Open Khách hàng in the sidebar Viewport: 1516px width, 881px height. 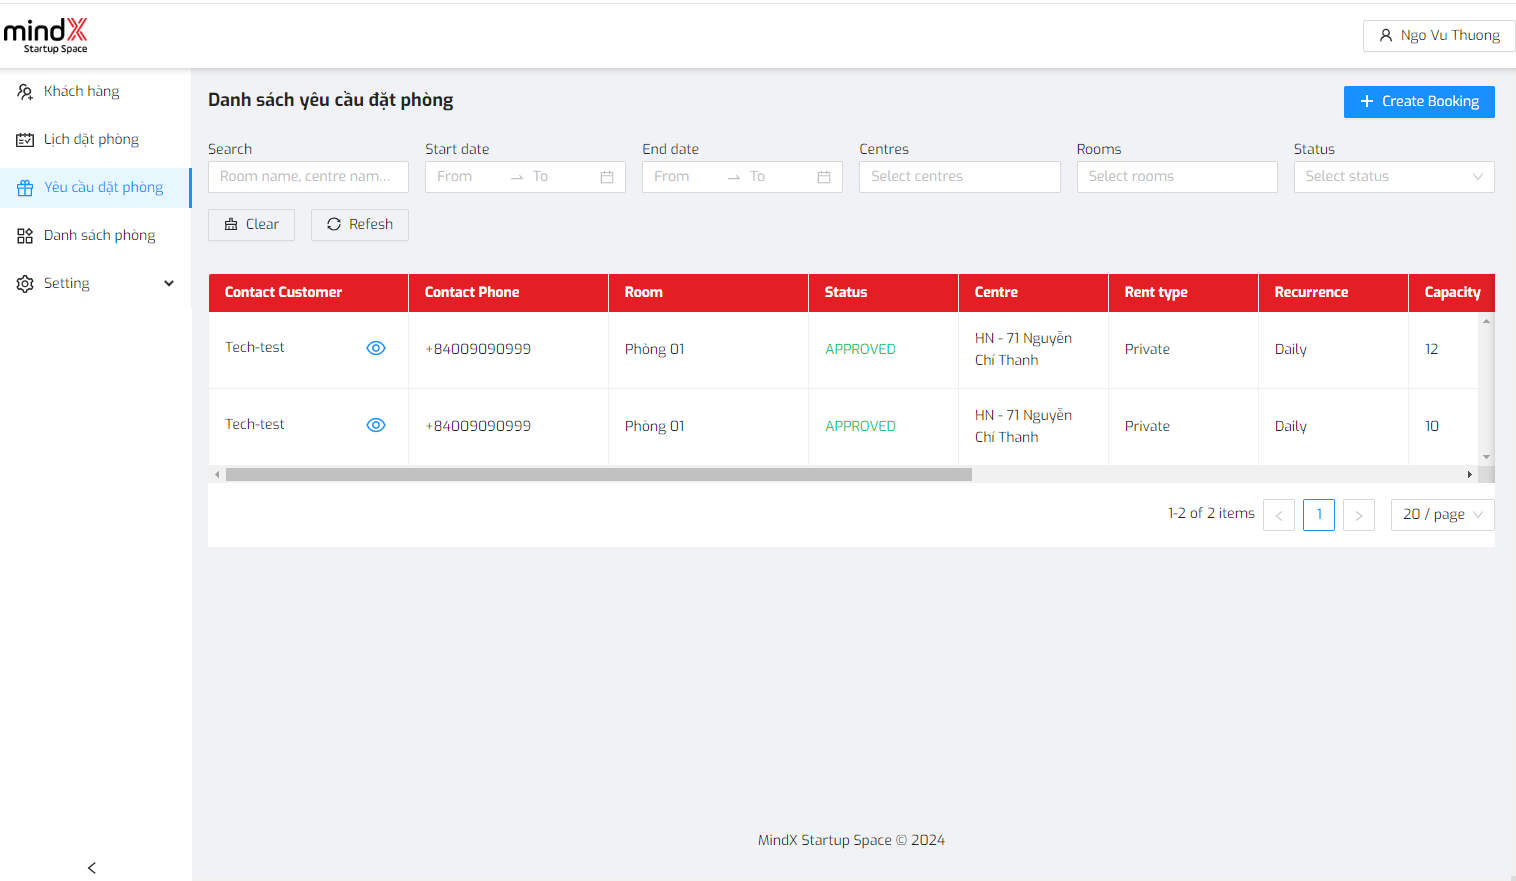(81, 91)
